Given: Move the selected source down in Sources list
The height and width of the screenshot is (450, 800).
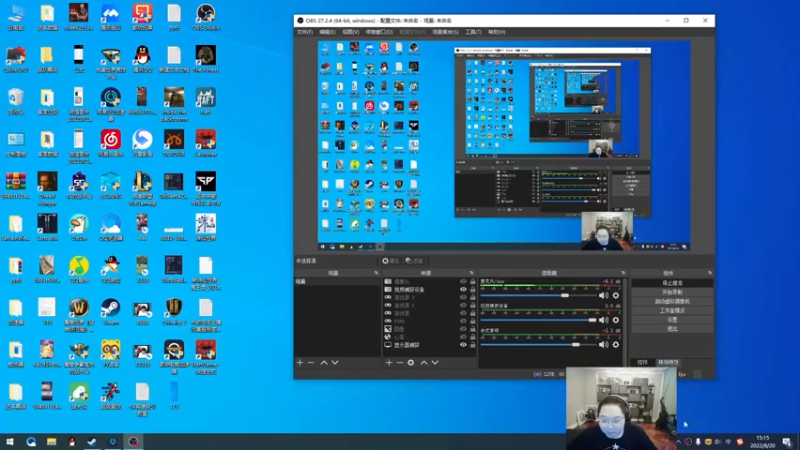Looking at the screenshot, I should 435,362.
